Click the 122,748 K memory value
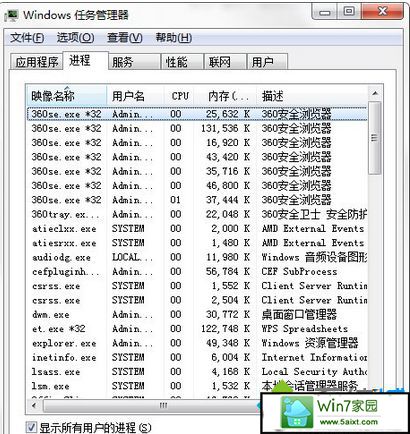Viewport: 410px width, 434px height. coord(225,329)
